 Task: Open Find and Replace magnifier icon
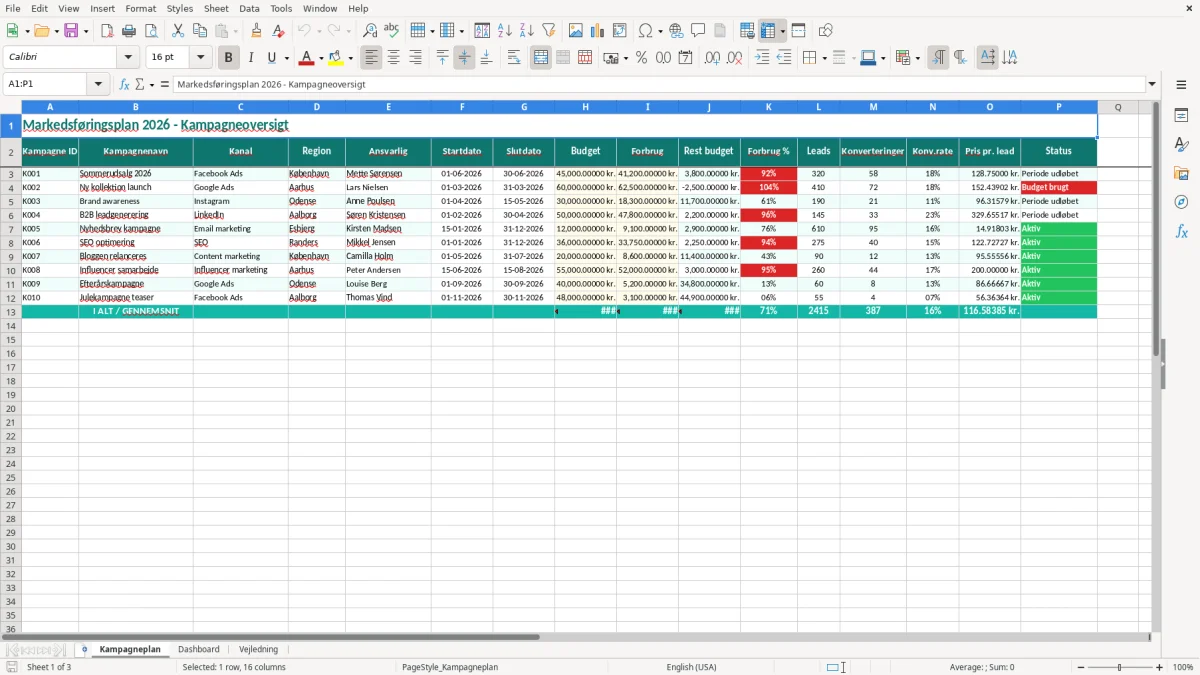tap(370, 31)
